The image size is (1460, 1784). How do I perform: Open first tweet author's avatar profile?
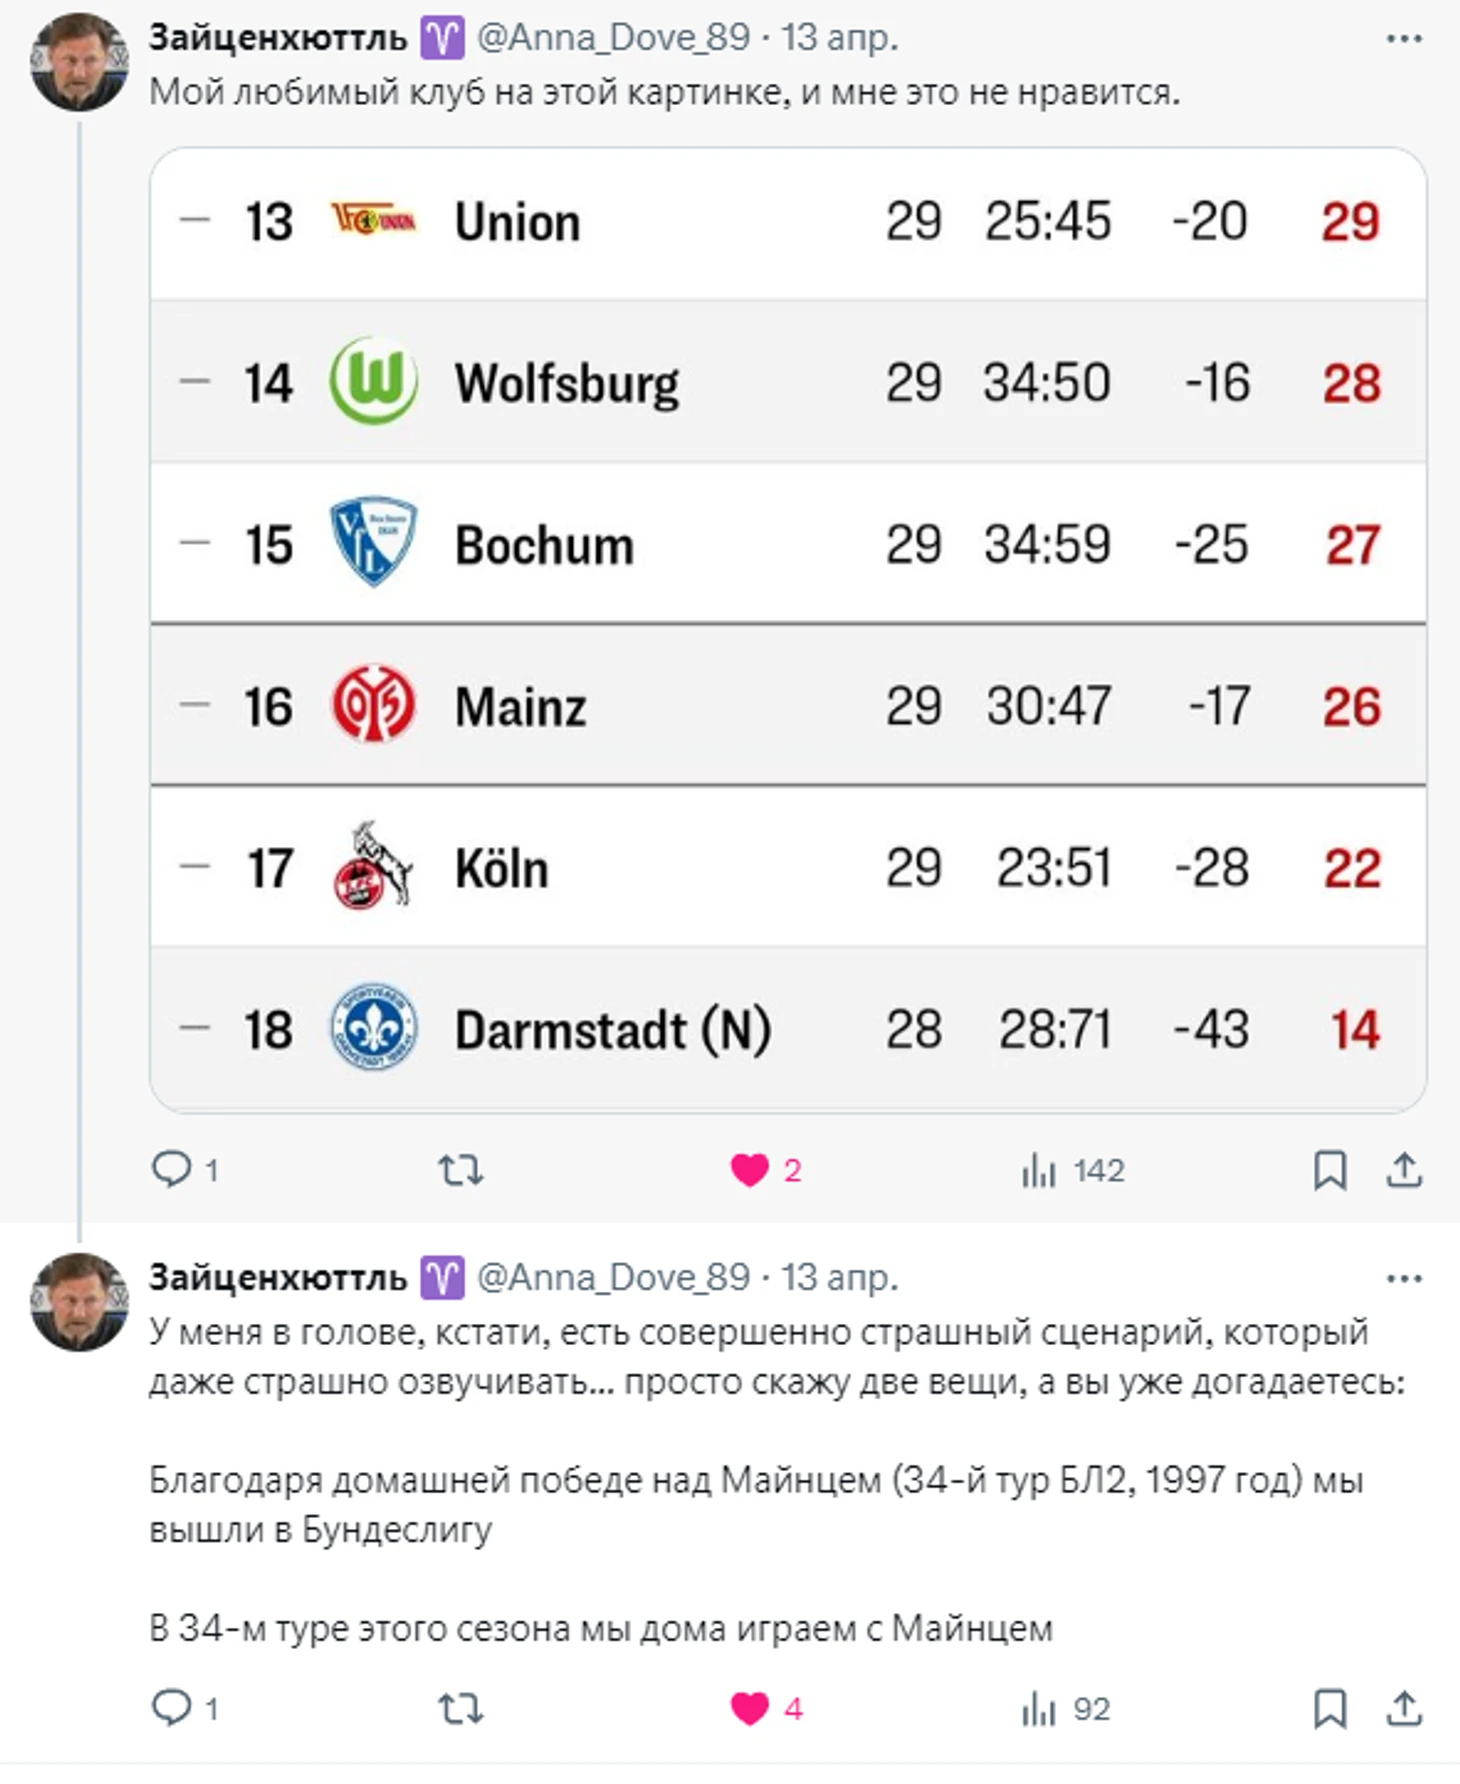[x=79, y=62]
